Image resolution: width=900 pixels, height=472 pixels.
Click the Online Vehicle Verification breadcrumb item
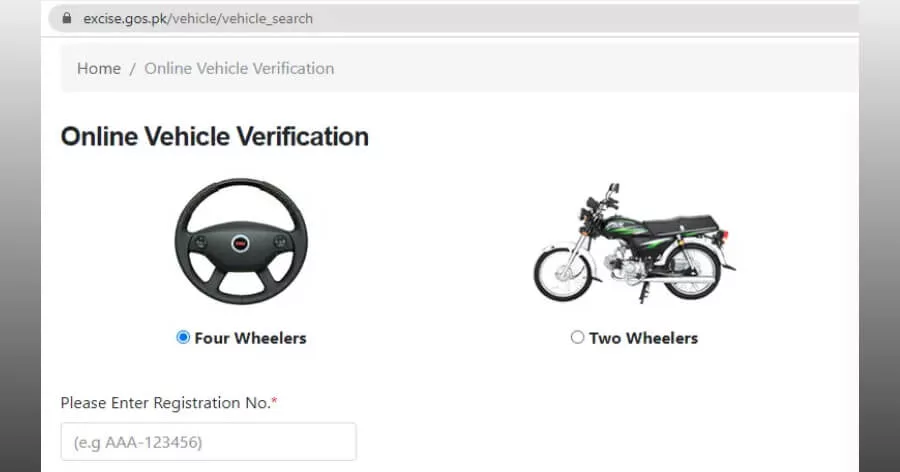coord(239,68)
